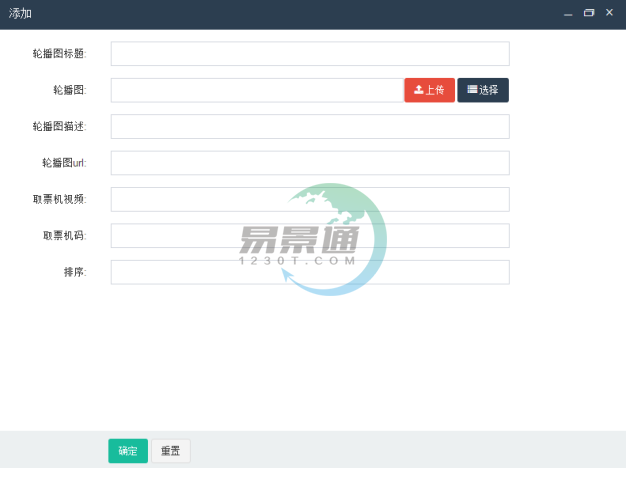Click the 添加 title in header bar

coord(20,13)
